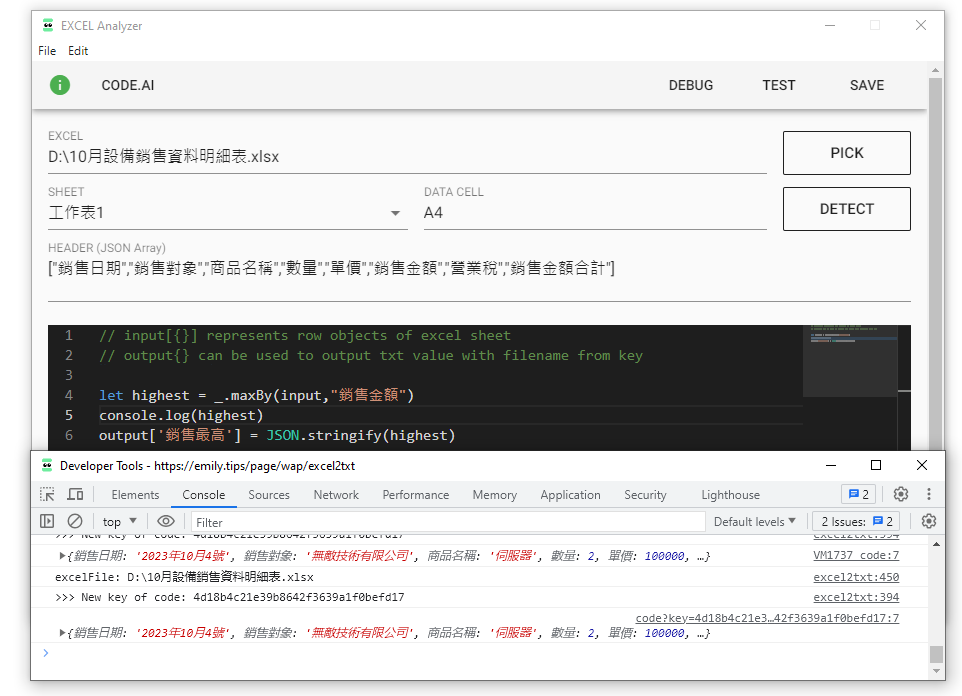
Task: Open the Default levels dropdown
Action: [755, 522]
